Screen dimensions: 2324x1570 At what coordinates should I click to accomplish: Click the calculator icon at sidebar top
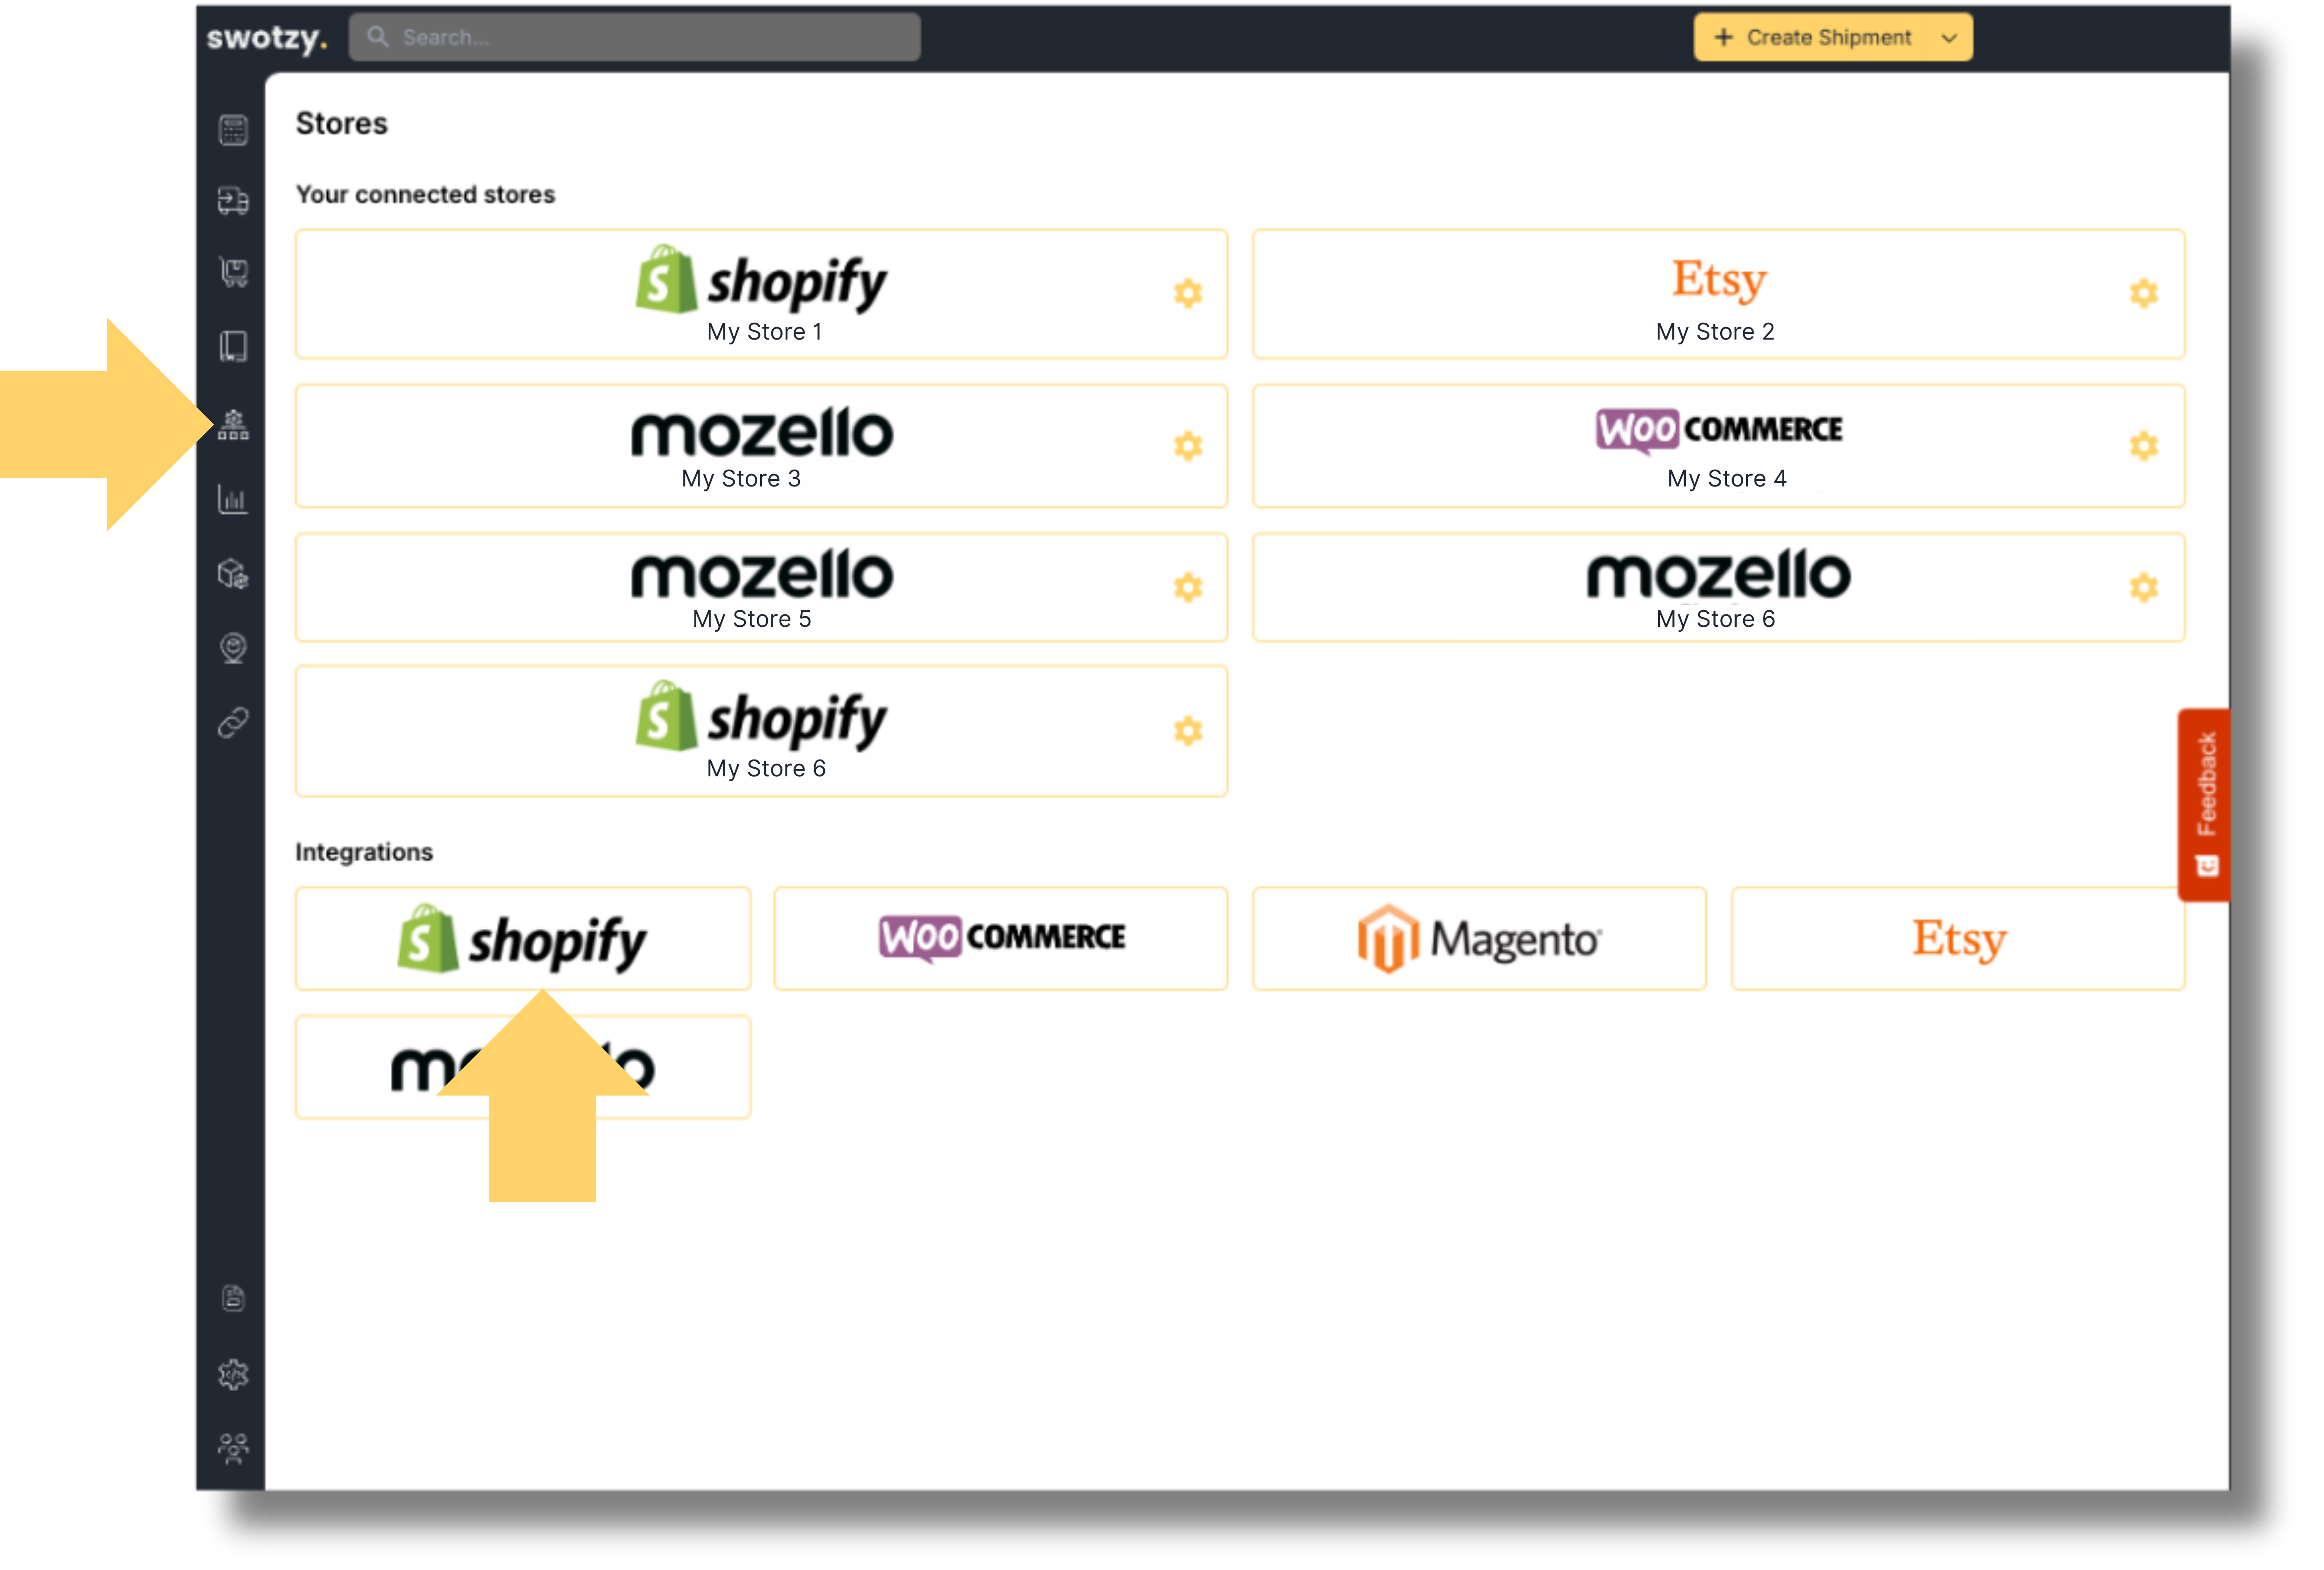pyautogui.click(x=233, y=130)
